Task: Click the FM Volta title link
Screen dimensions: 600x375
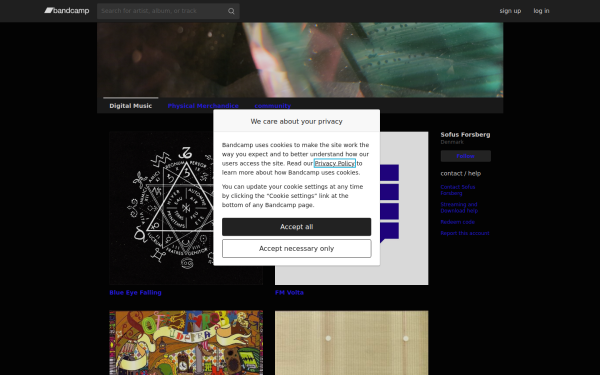Action: [289, 293]
